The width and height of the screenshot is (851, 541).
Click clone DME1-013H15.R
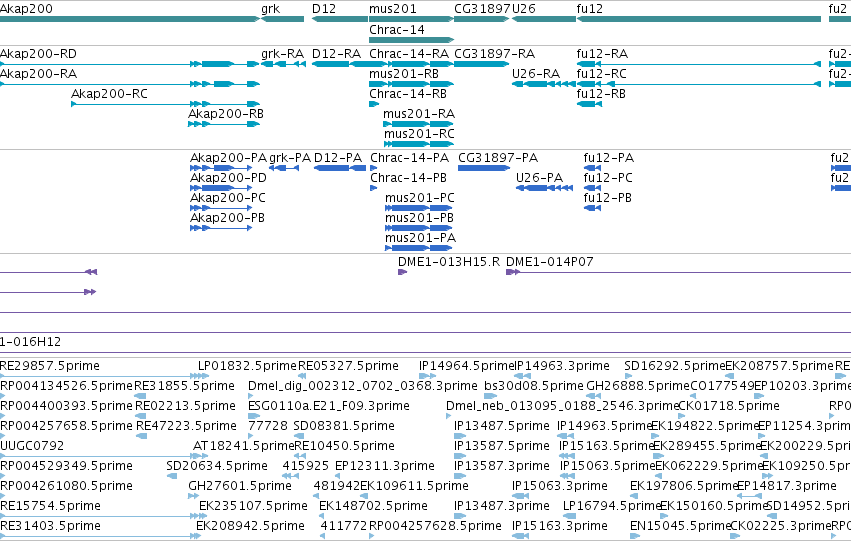[449, 262]
